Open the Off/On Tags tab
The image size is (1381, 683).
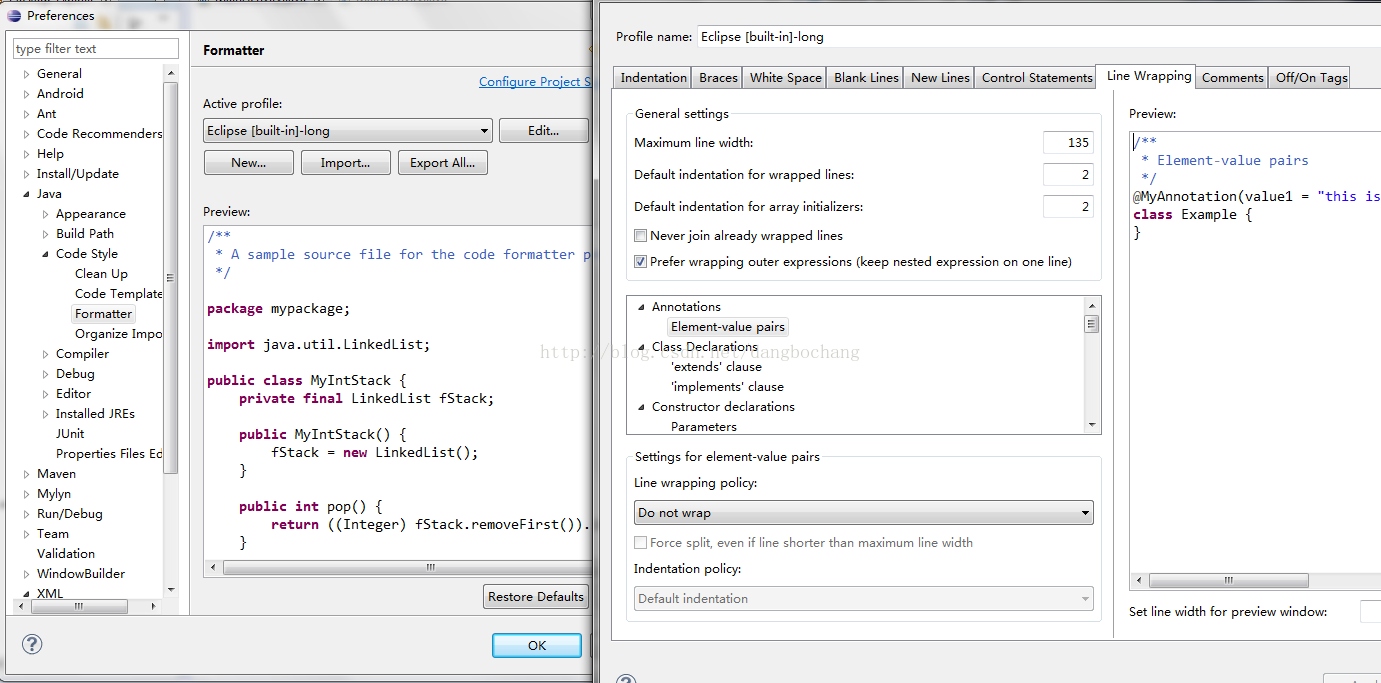tap(1311, 78)
